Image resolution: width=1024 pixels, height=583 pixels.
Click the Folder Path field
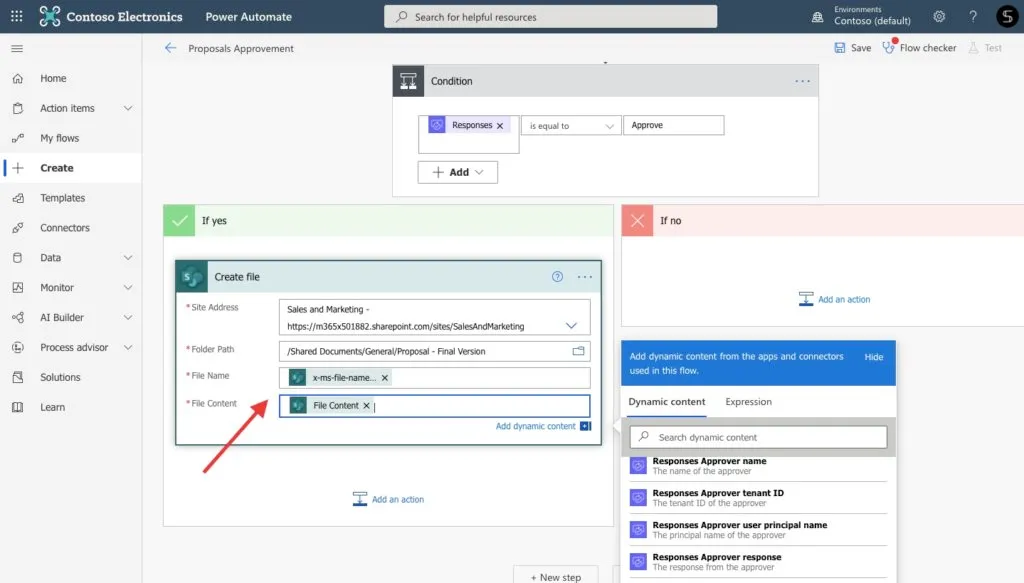434,351
